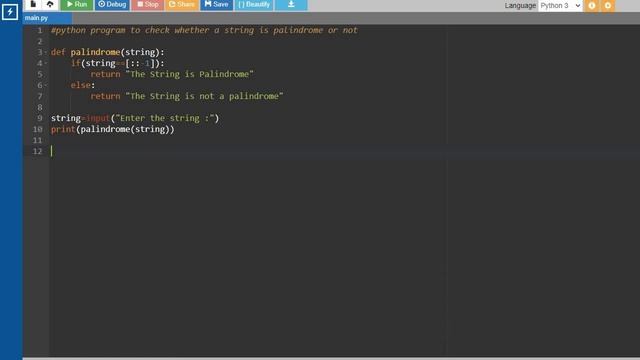Viewport: 640px width, 360px height.
Task: Click the Stop button
Action: point(148,4)
